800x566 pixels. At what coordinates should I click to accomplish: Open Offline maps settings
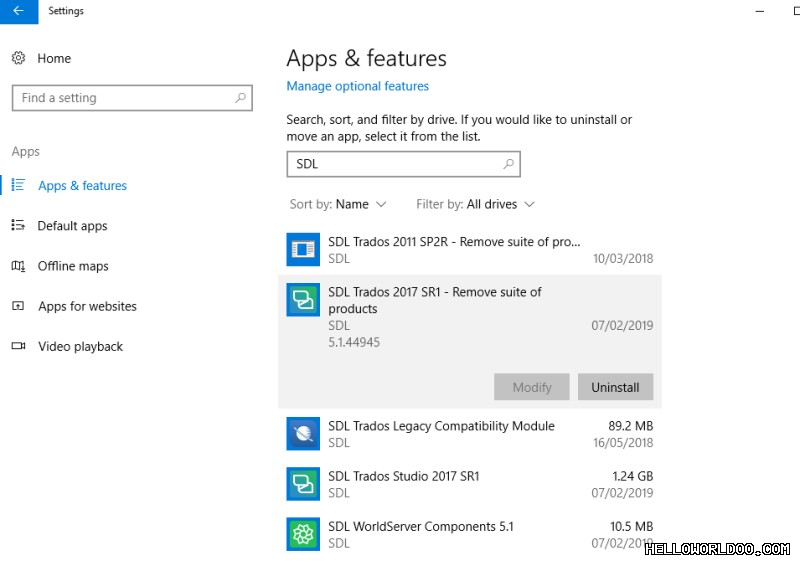[x=73, y=266]
